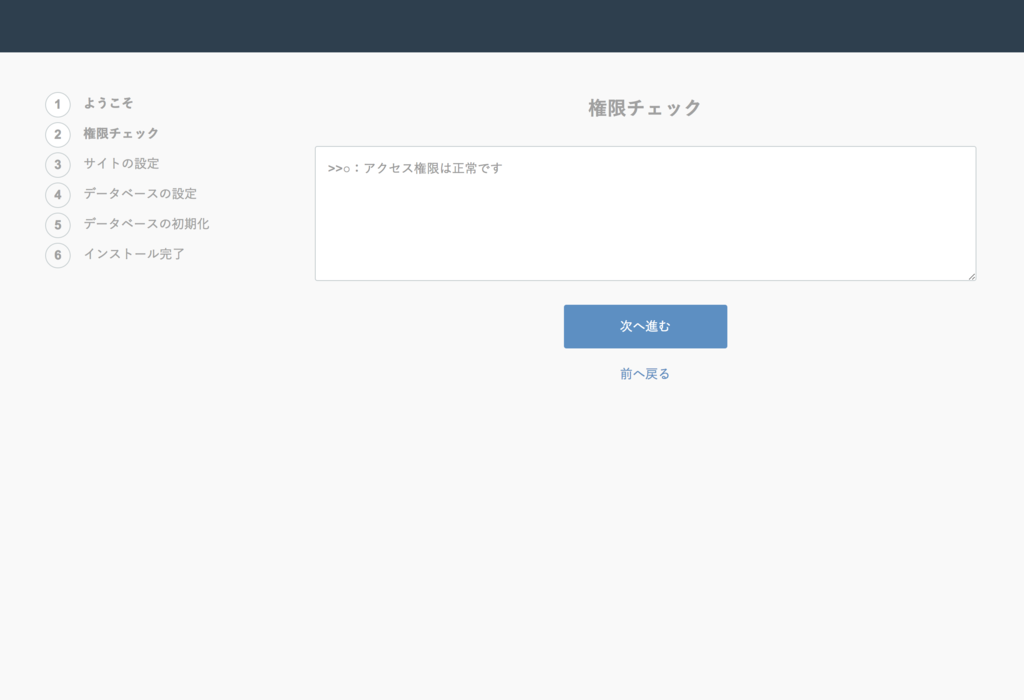The height and width of the screenshot is (700, 1024).
Task: Click the 次へ進む button
Action: (x=645, y=326)
